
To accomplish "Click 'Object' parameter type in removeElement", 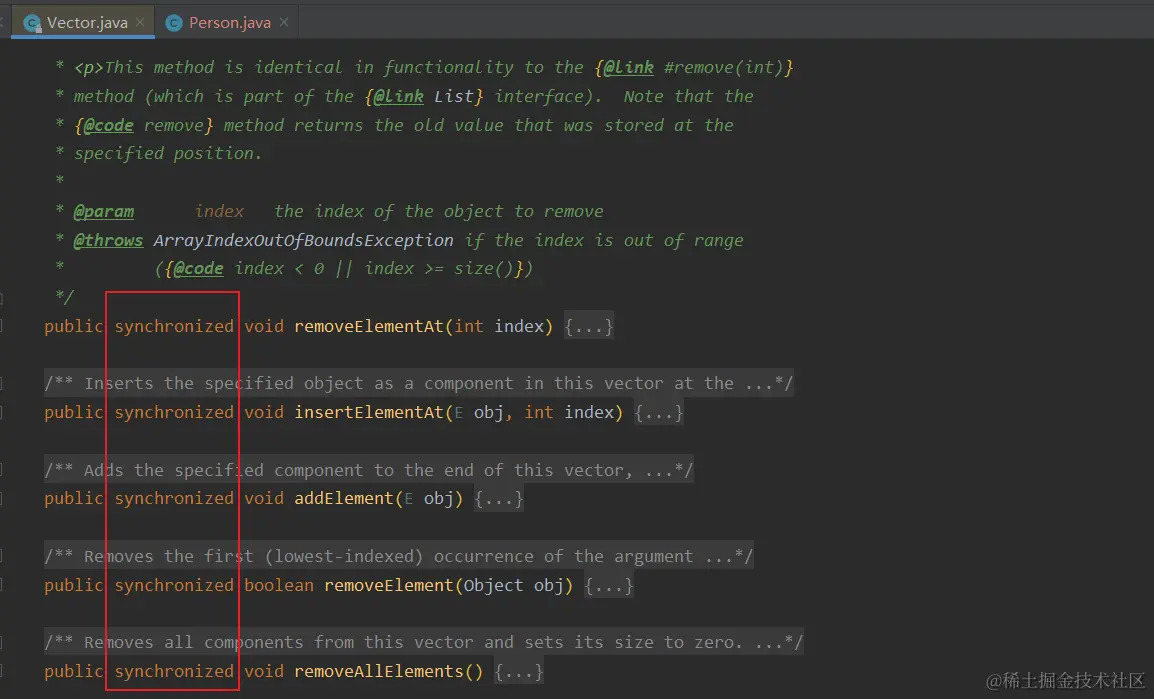I will coord(494,586).
